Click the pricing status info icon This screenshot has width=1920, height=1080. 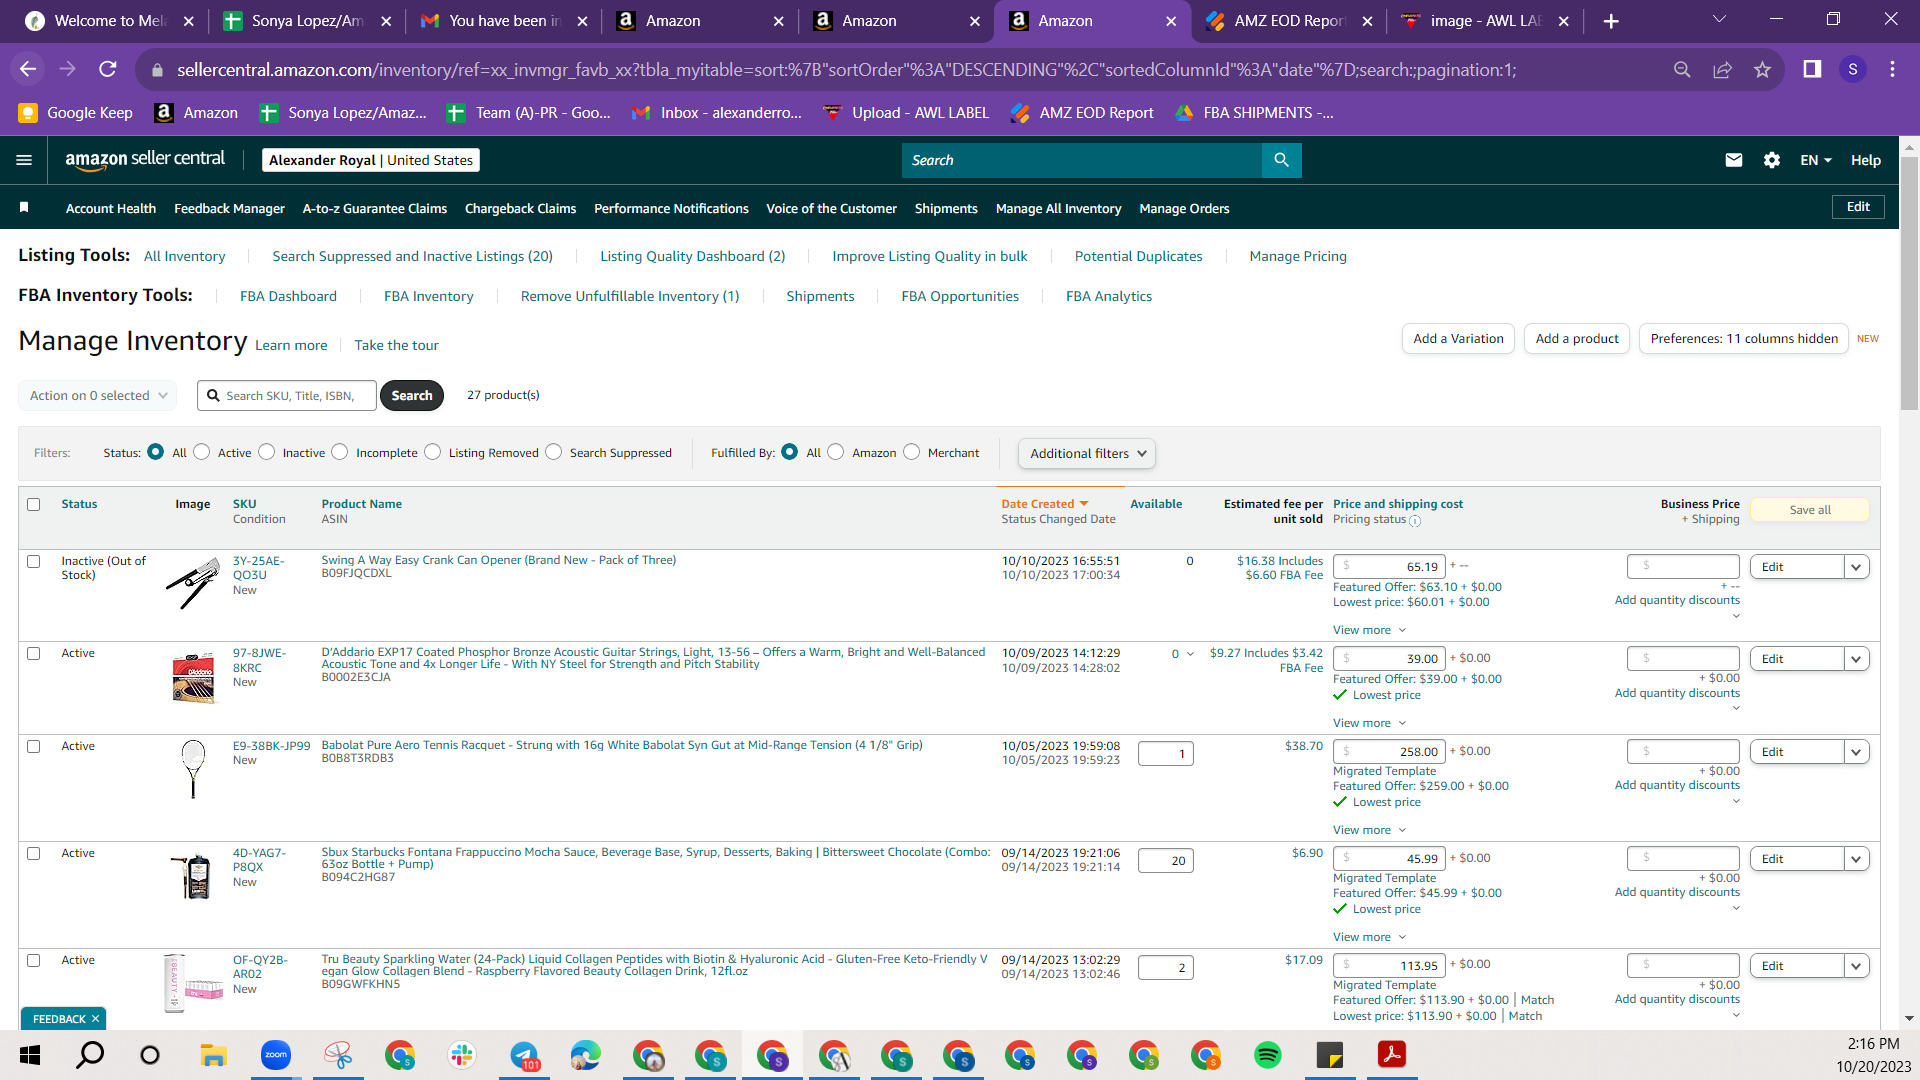pyautogui.click(x=1415, y=521)
